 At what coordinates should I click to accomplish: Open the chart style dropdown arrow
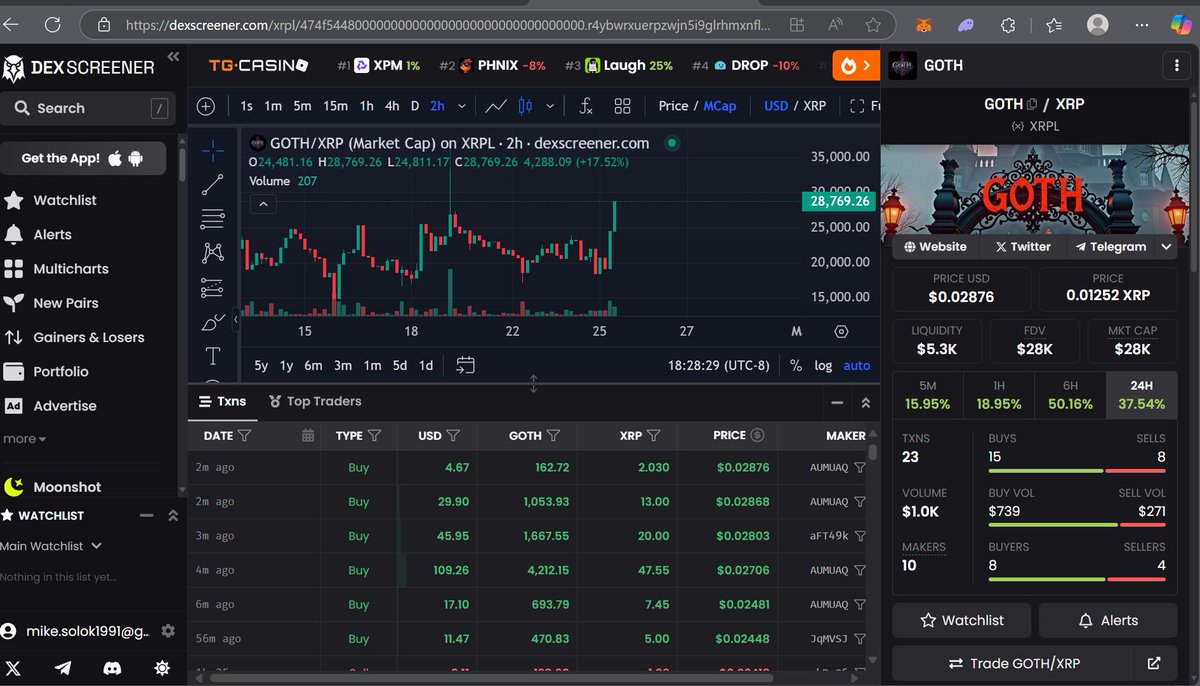549,106
